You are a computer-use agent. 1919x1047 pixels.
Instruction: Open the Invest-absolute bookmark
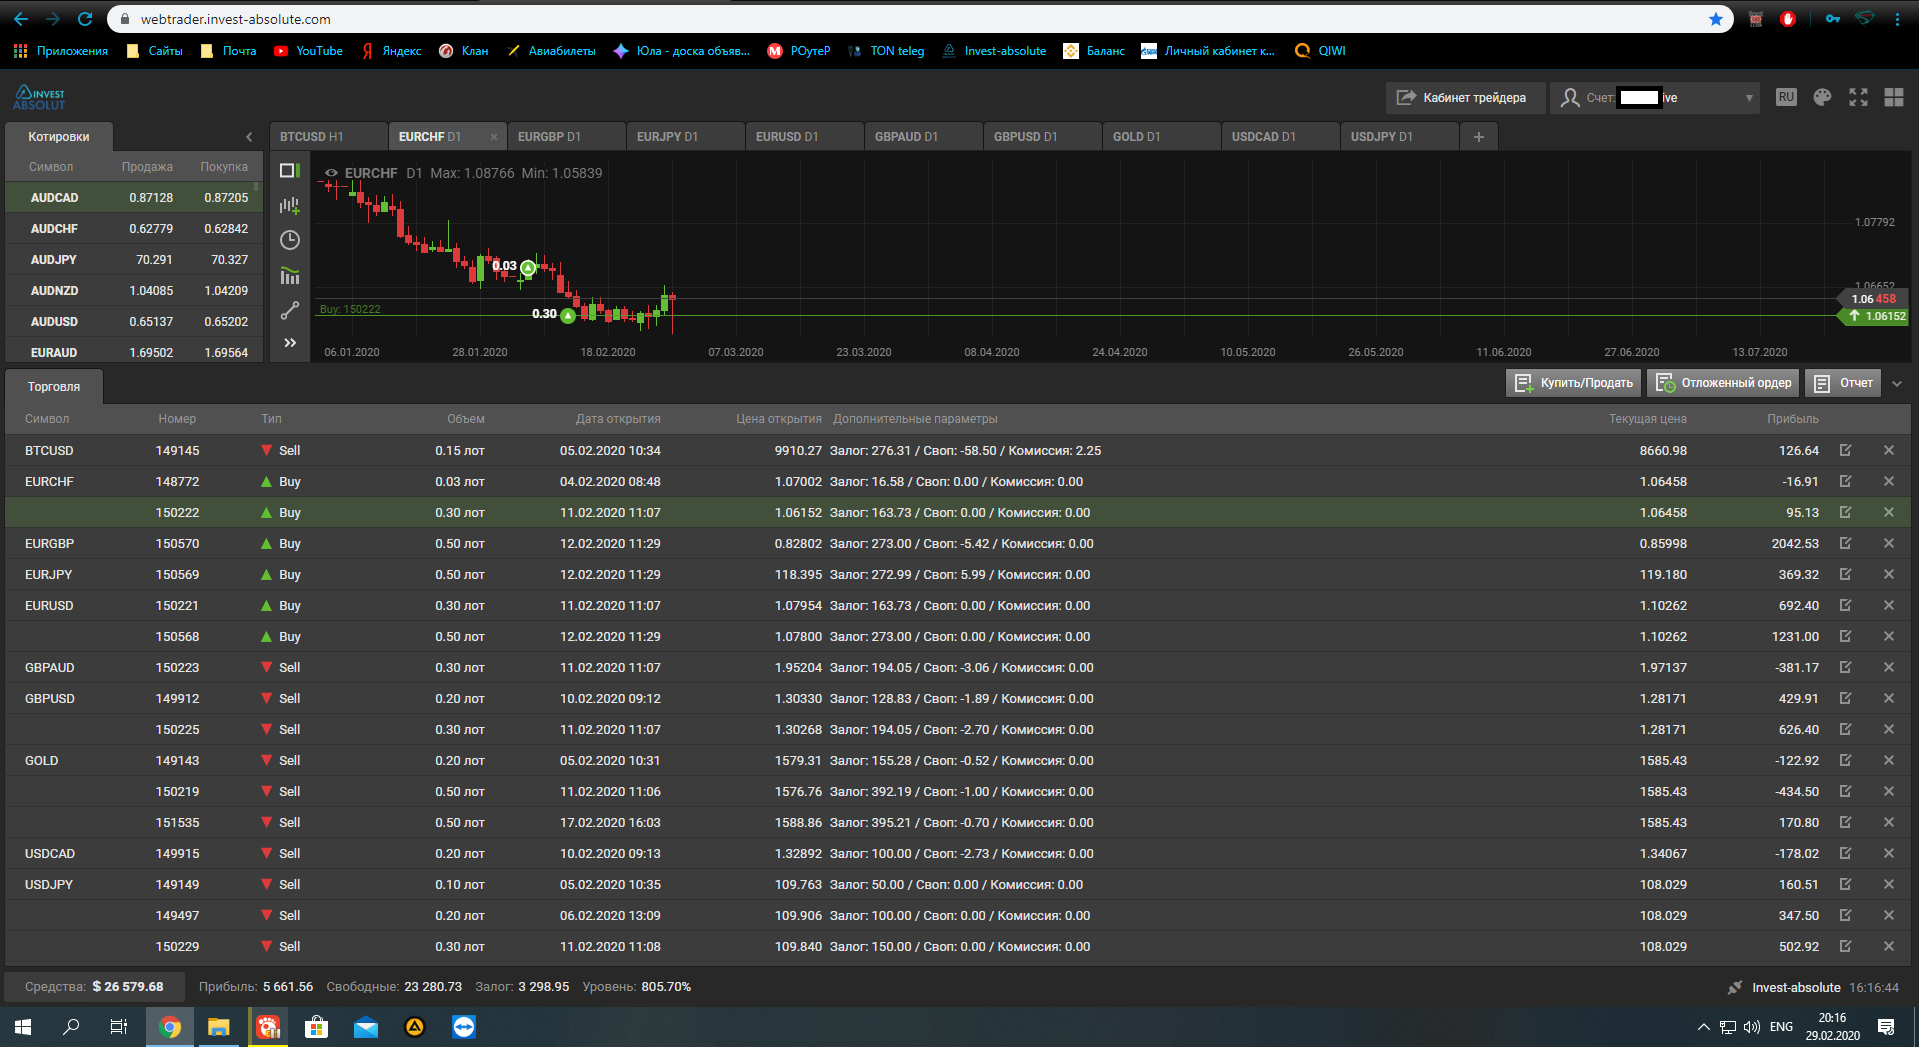coord(994,51)
